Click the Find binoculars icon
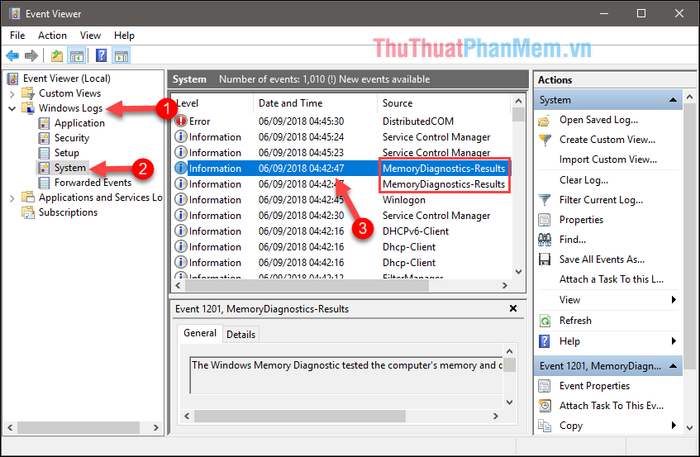Viewport: 700px width, 457px height. point(545,240)
